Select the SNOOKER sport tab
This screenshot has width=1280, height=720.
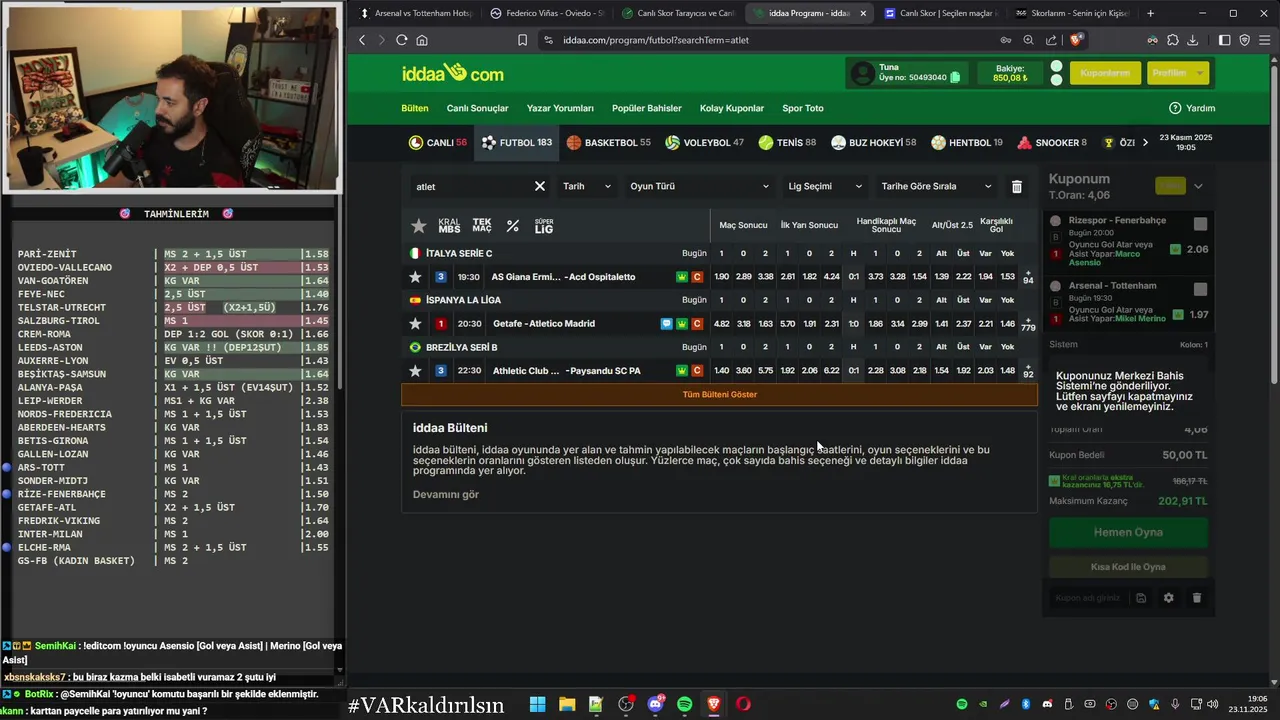point(1051,143)
